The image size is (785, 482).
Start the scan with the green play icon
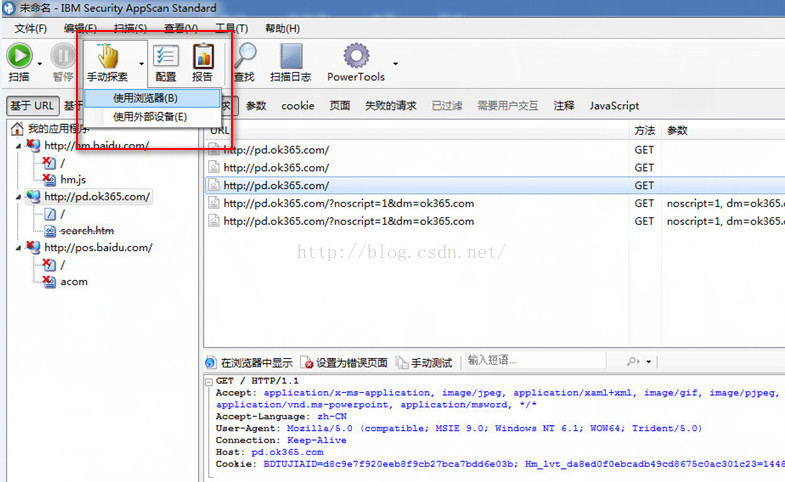20,56
